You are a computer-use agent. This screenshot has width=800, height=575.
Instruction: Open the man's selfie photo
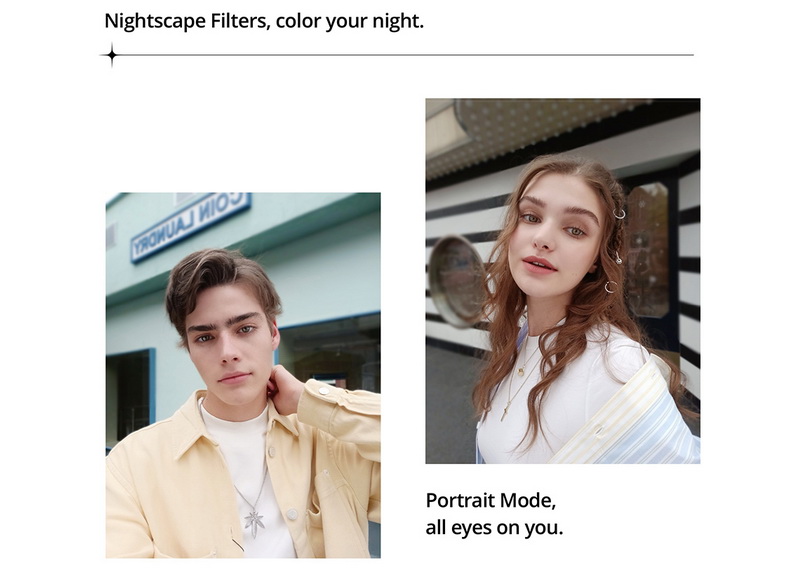243,375
